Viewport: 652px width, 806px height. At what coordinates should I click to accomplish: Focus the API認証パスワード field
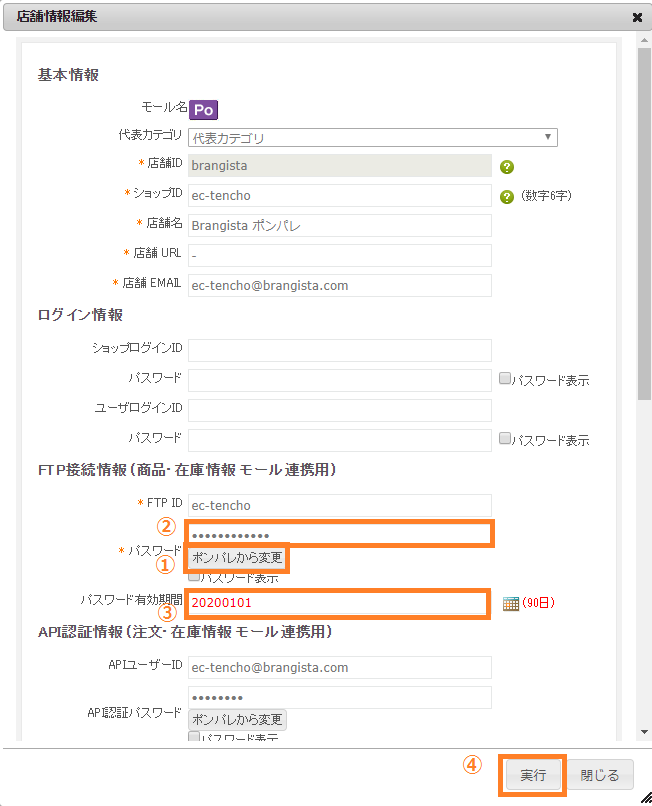(340, 697)
